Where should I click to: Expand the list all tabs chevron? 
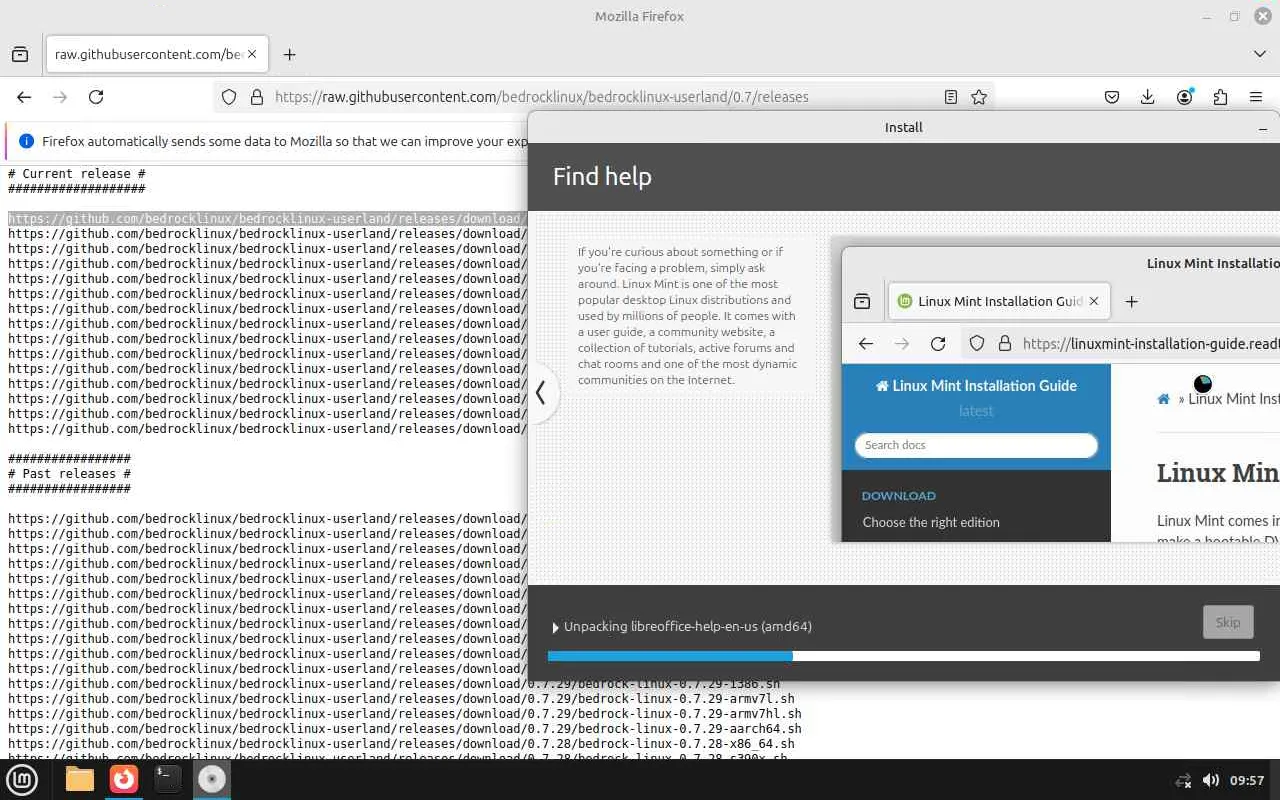point(1259,54)
